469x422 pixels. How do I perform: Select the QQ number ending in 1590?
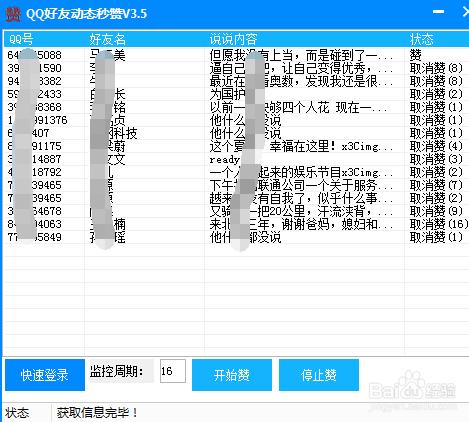click(35, 68)
